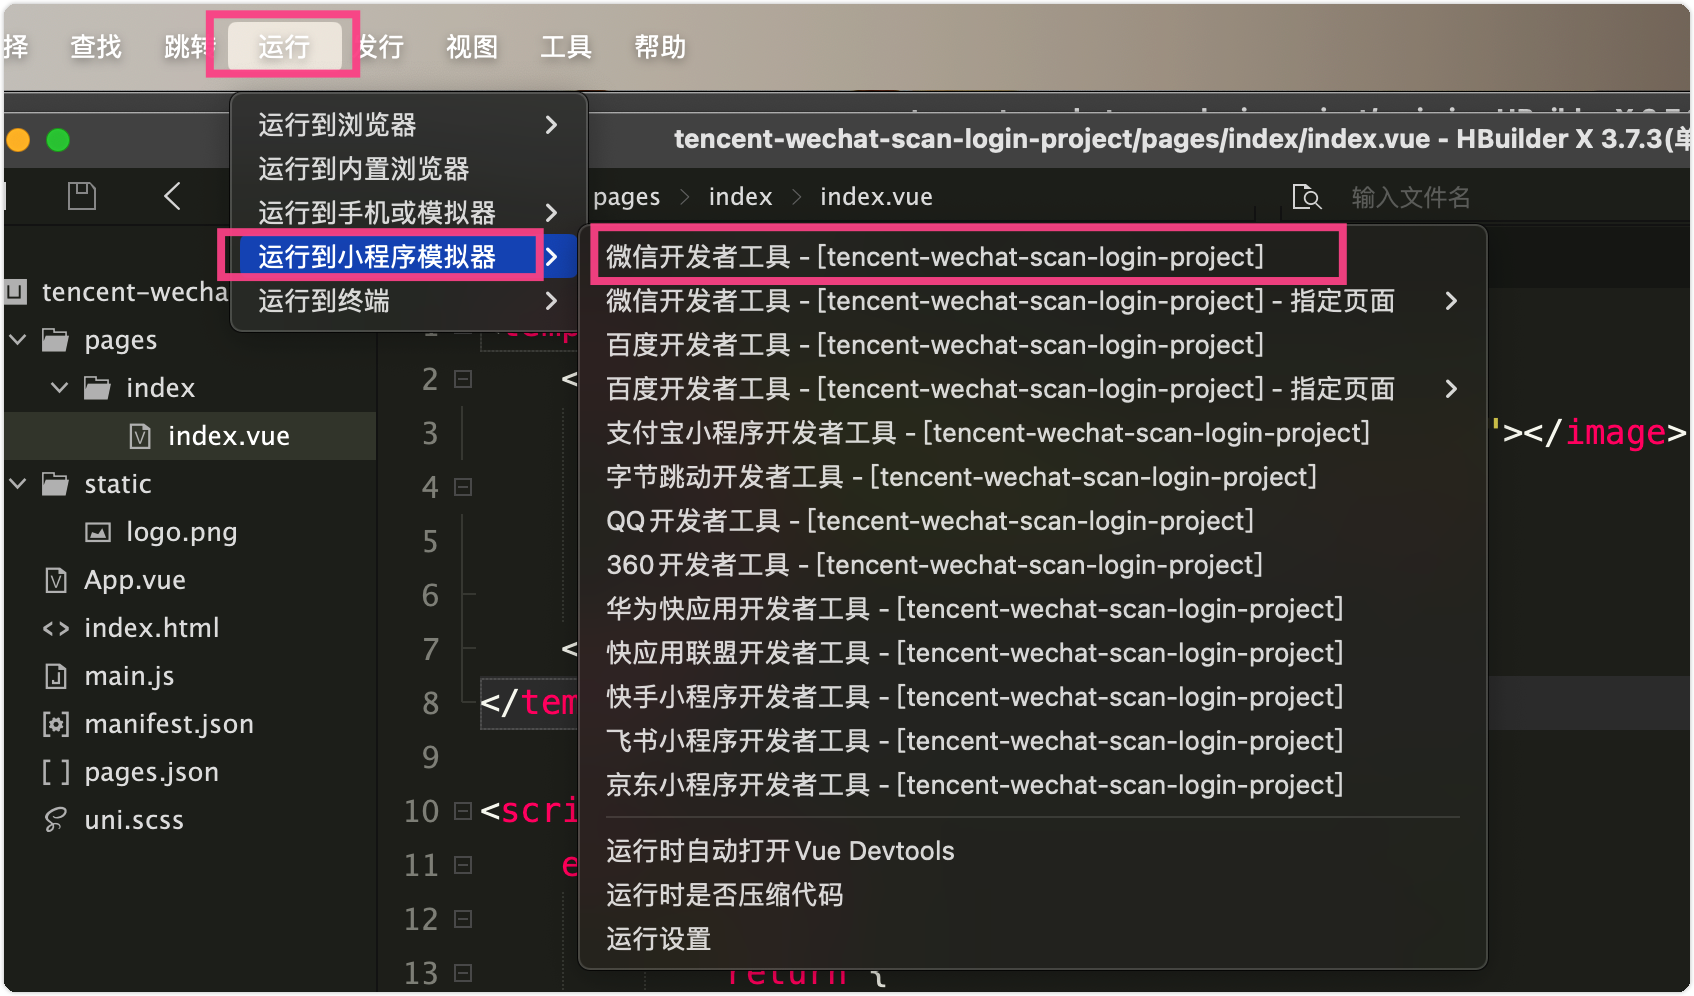Open the 查找 menu
This screenshot has height=996, width=1694.
[x=96, y=46]
